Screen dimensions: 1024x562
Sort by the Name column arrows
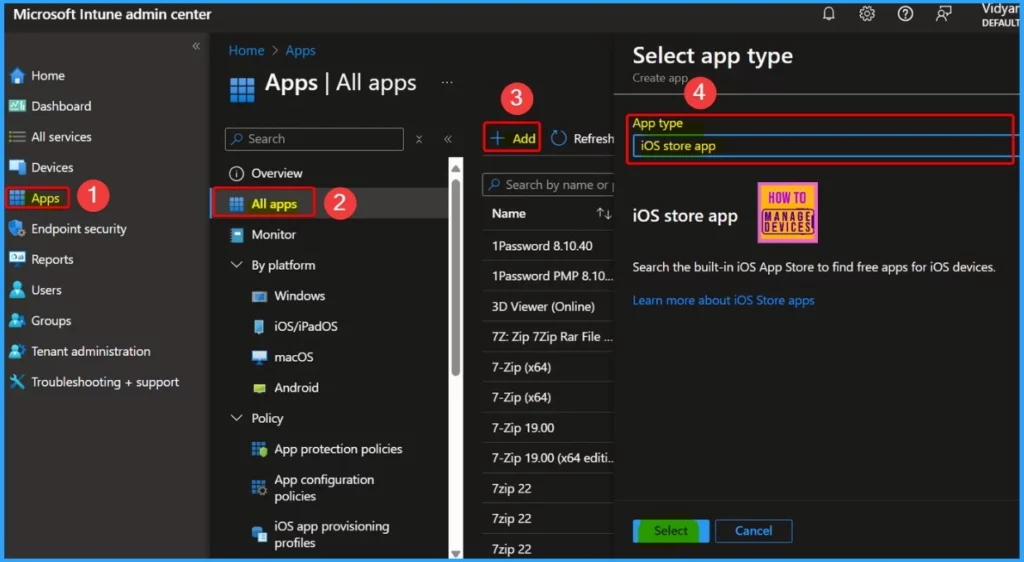pyautogui.click(x=604, y=214)
